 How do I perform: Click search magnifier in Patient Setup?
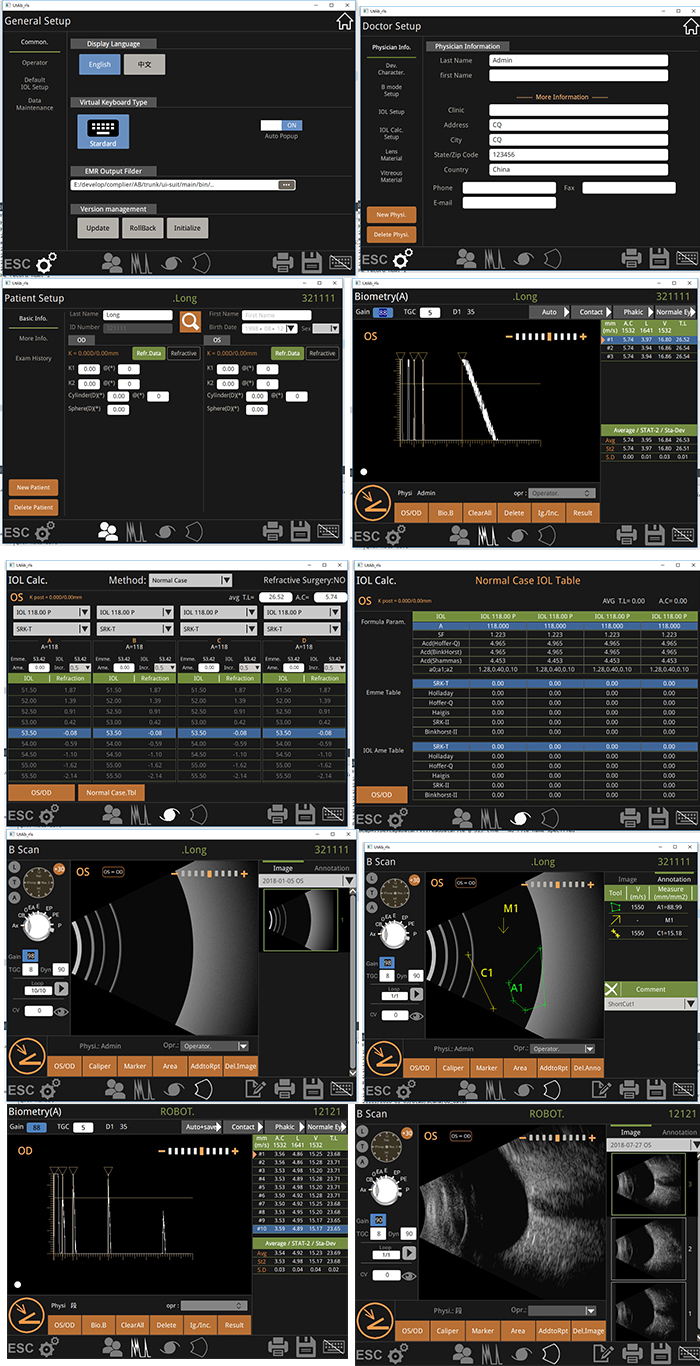(x=190, y=321)
